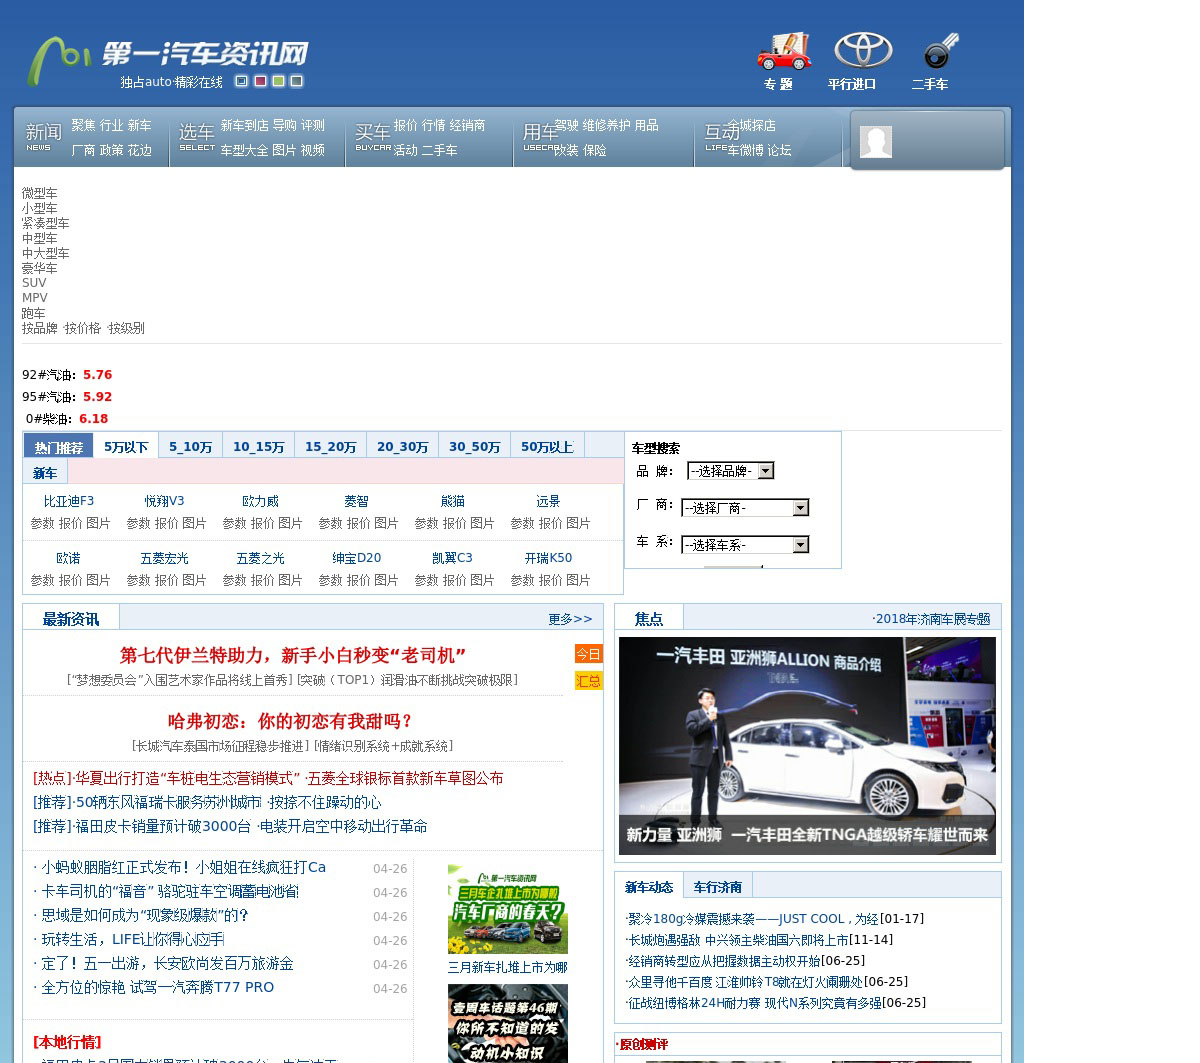Click 图片 under 远景
The width and height of the screenshot is (1200, 1063).
click(578, 523)
